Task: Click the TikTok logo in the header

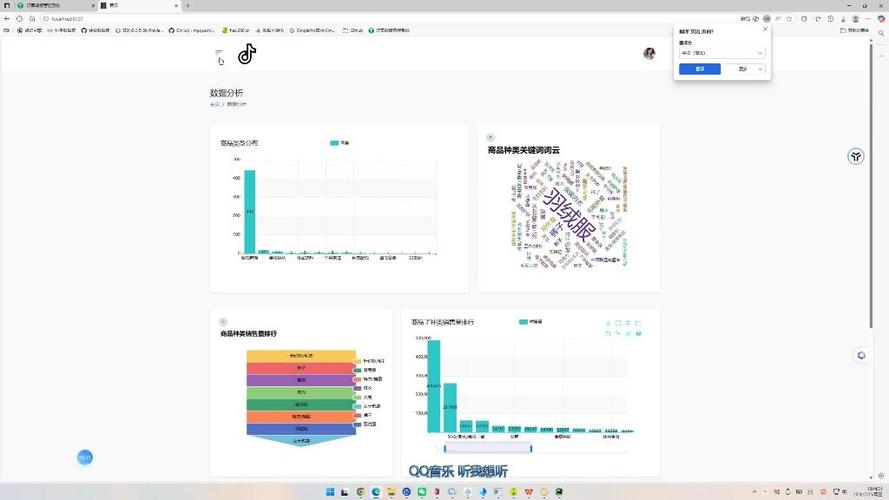Action: click(247, 54)
